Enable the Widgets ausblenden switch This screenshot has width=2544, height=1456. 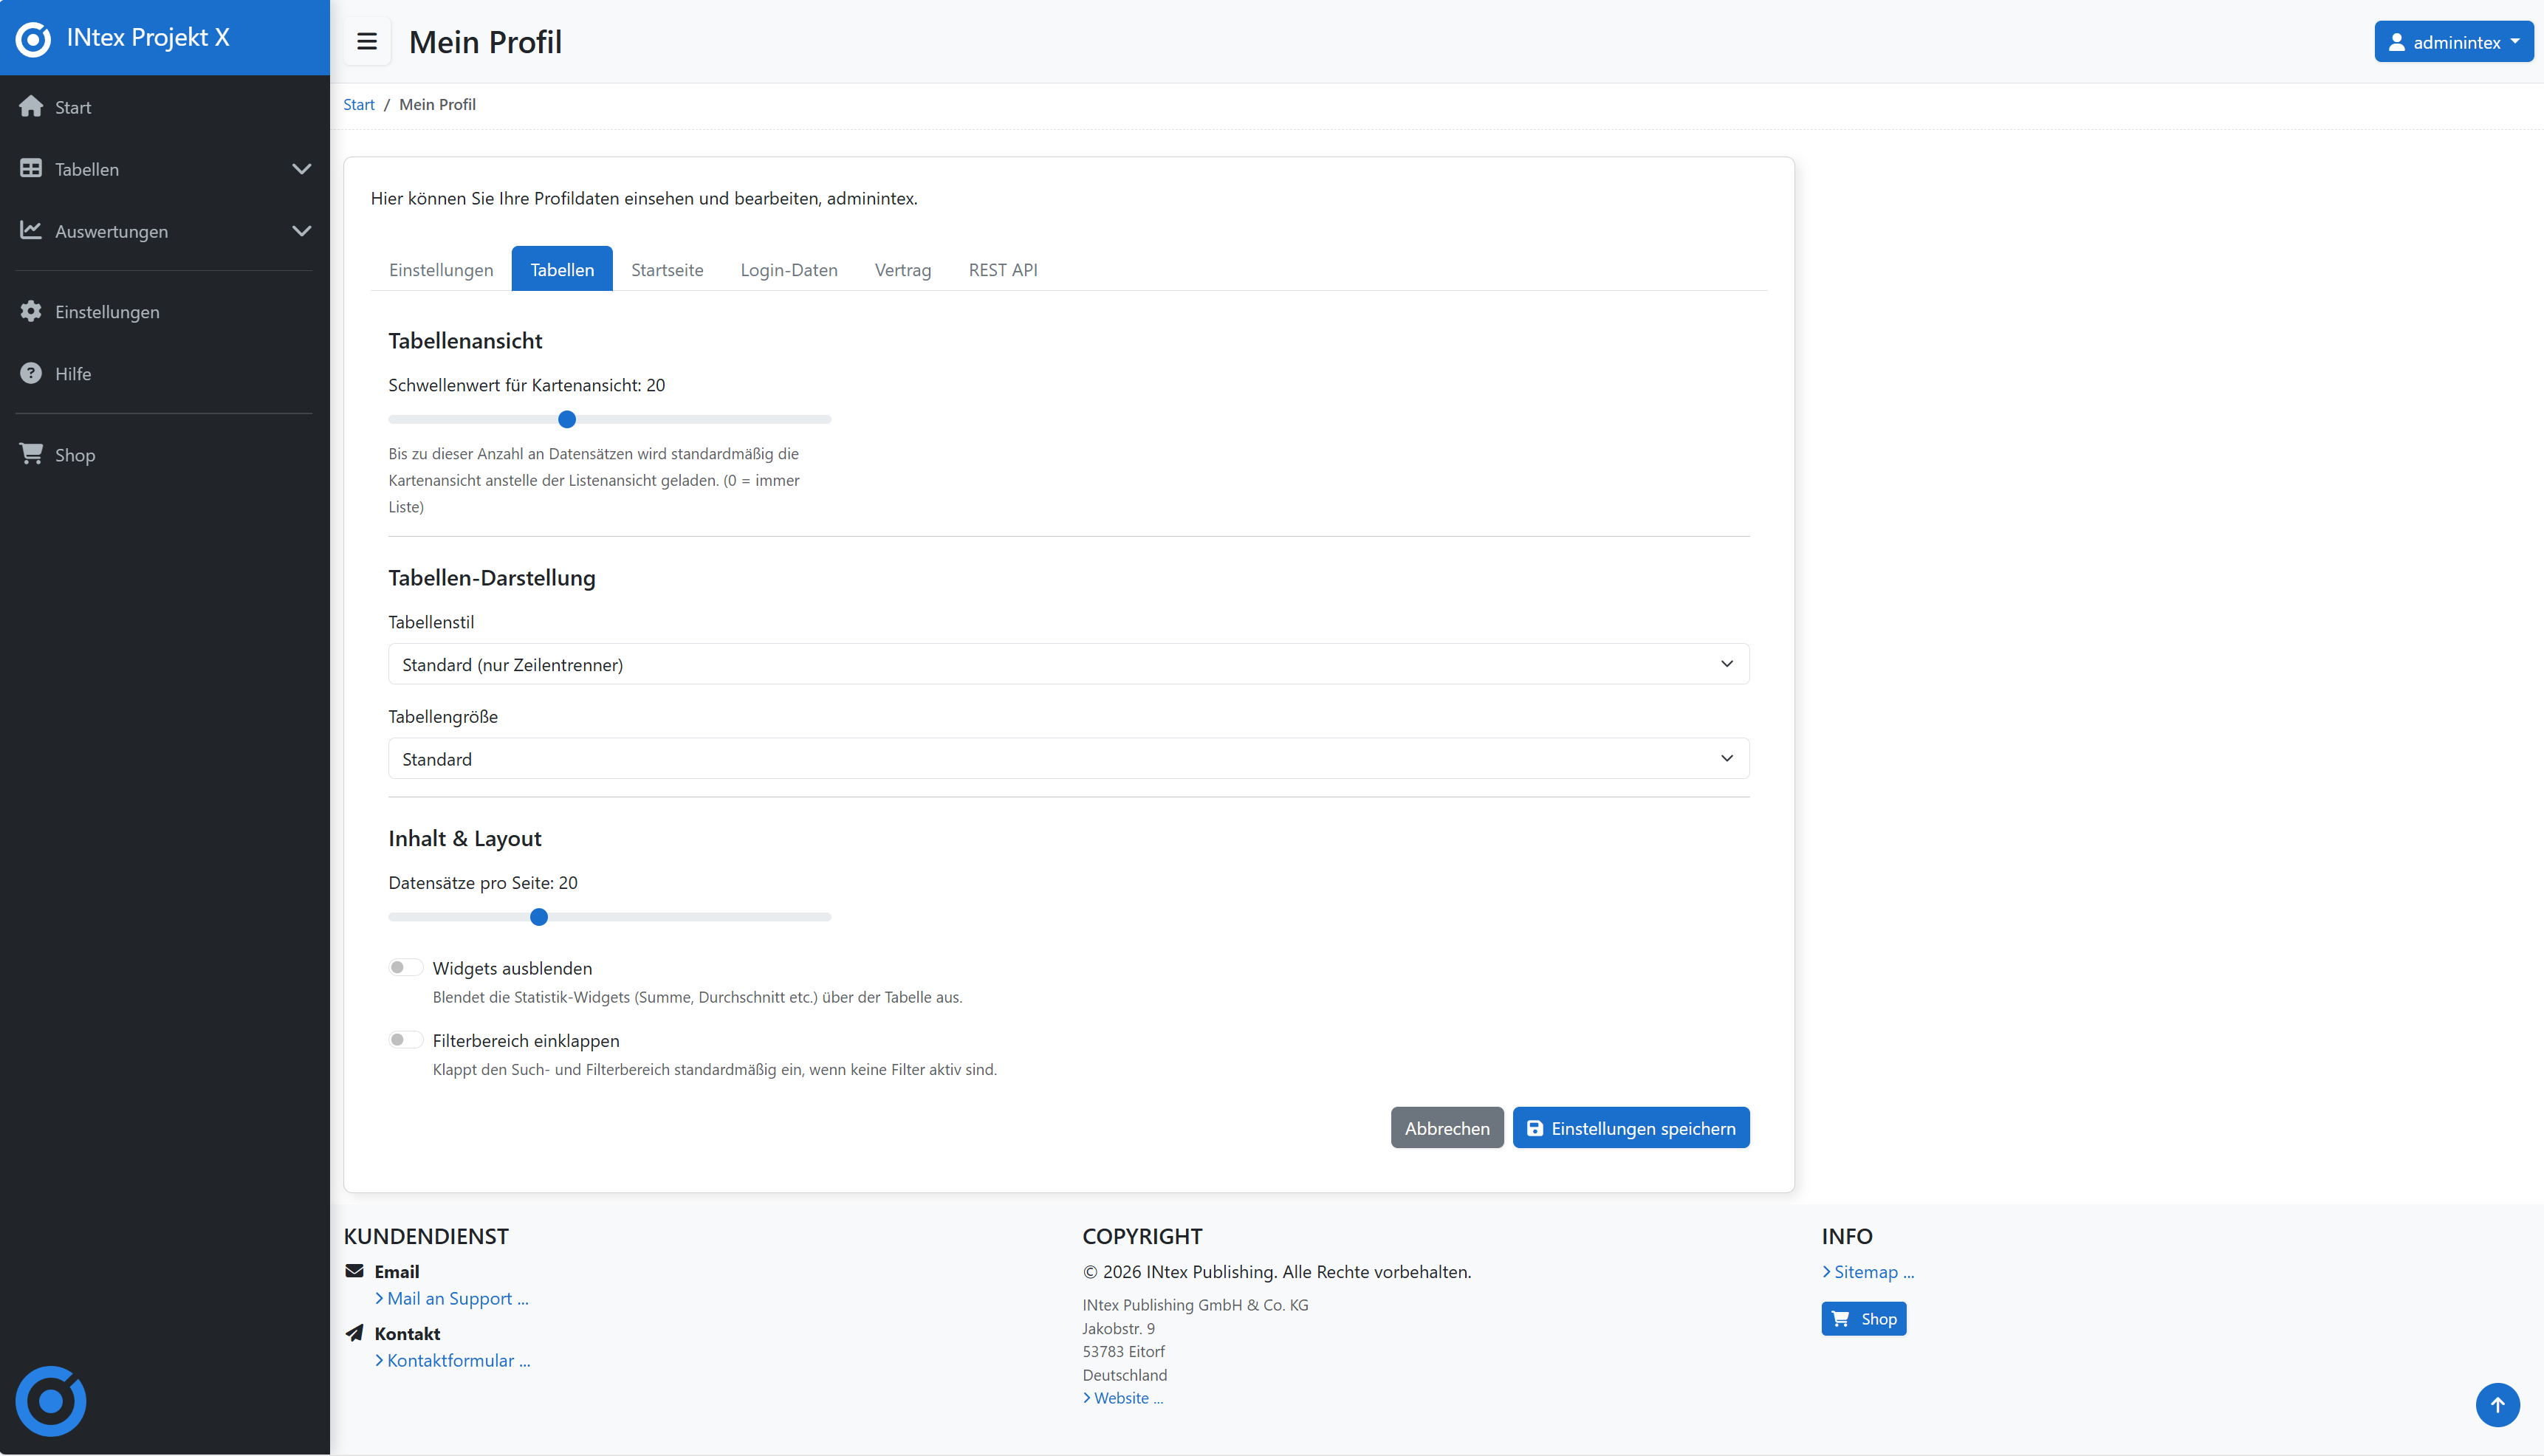tap(405, 967)
